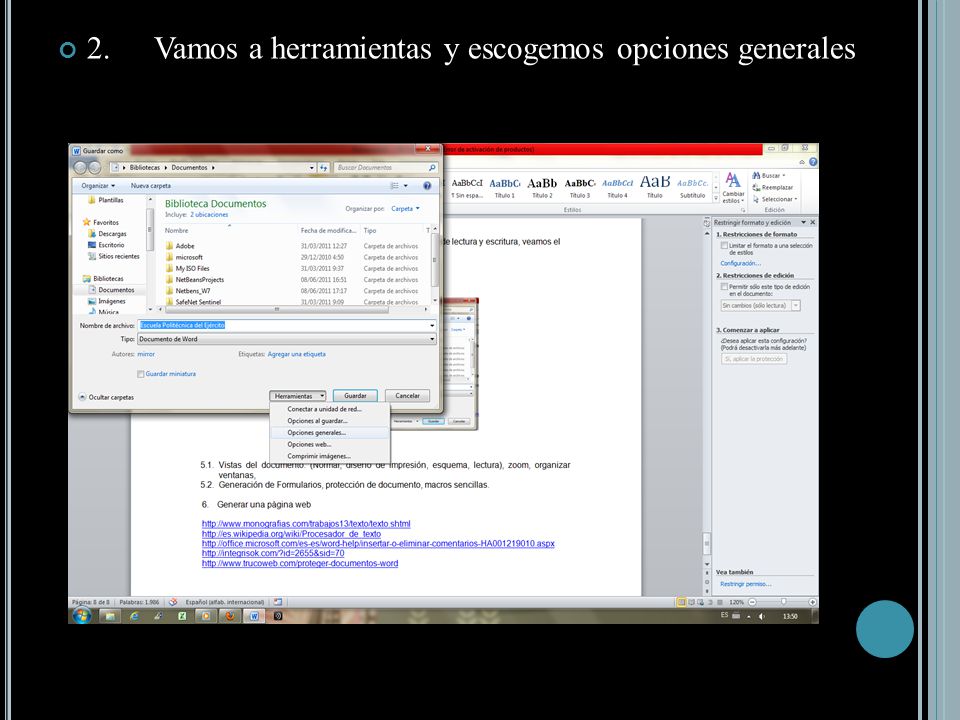The width and height of the screenshot is (960, 720).
Task: Choose Opciones al guardar from menu
Action: [x=329, y=421]
